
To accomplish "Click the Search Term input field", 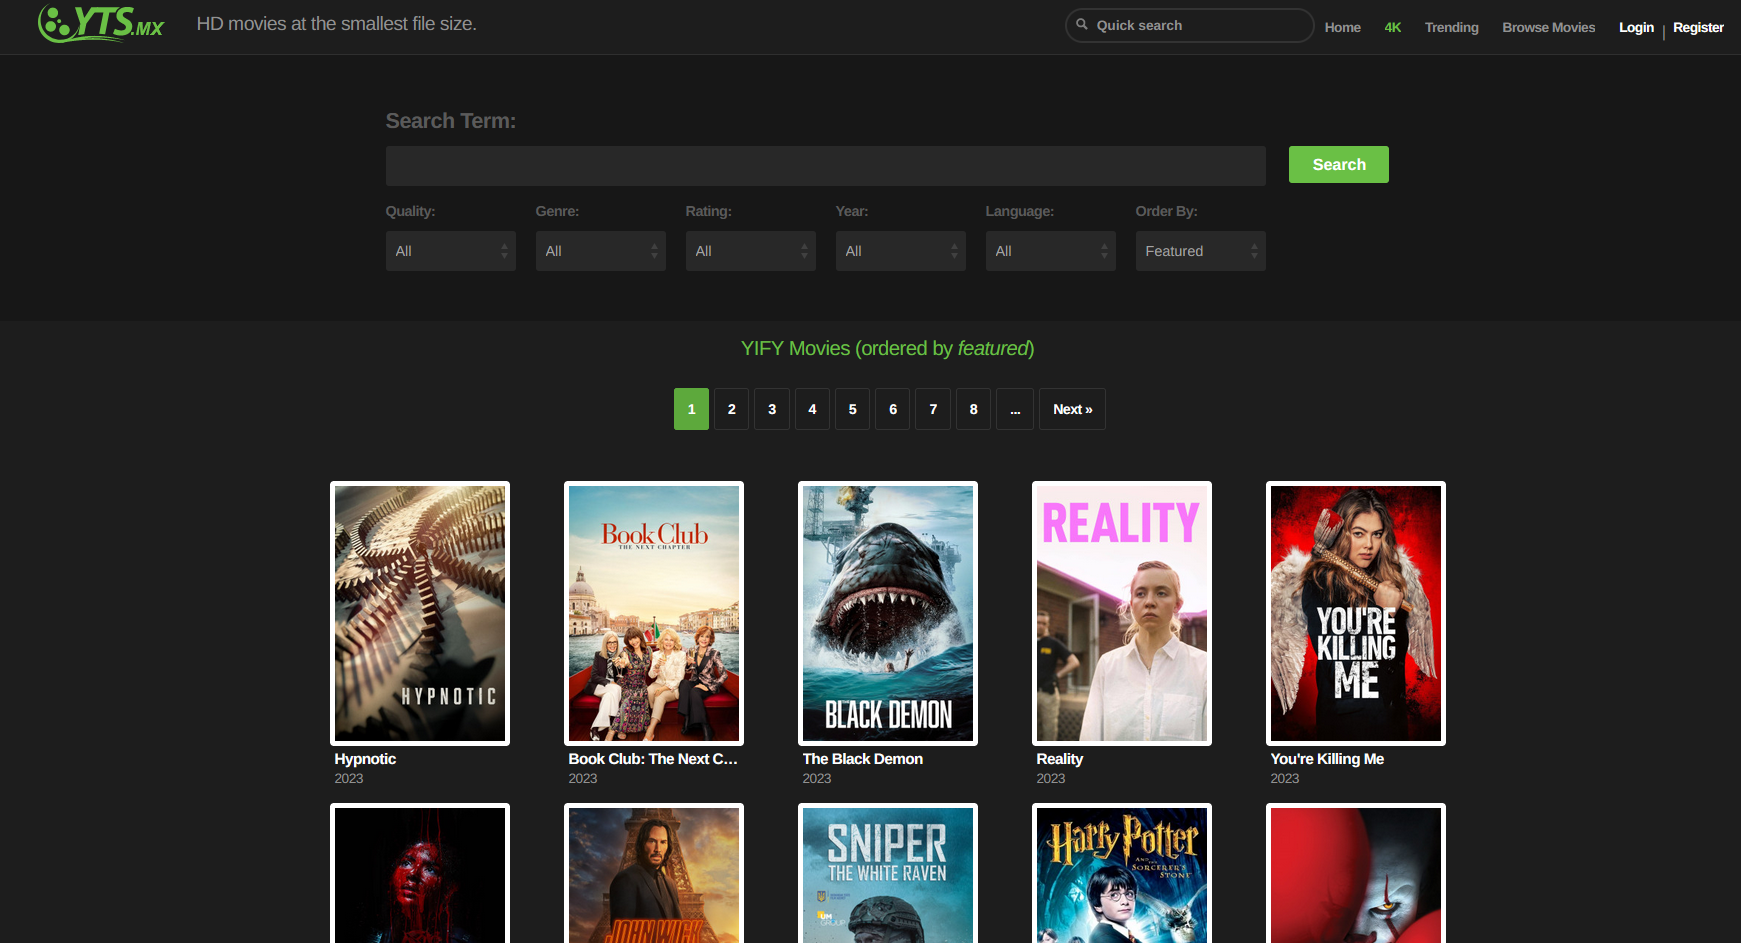I will point(826,166).
